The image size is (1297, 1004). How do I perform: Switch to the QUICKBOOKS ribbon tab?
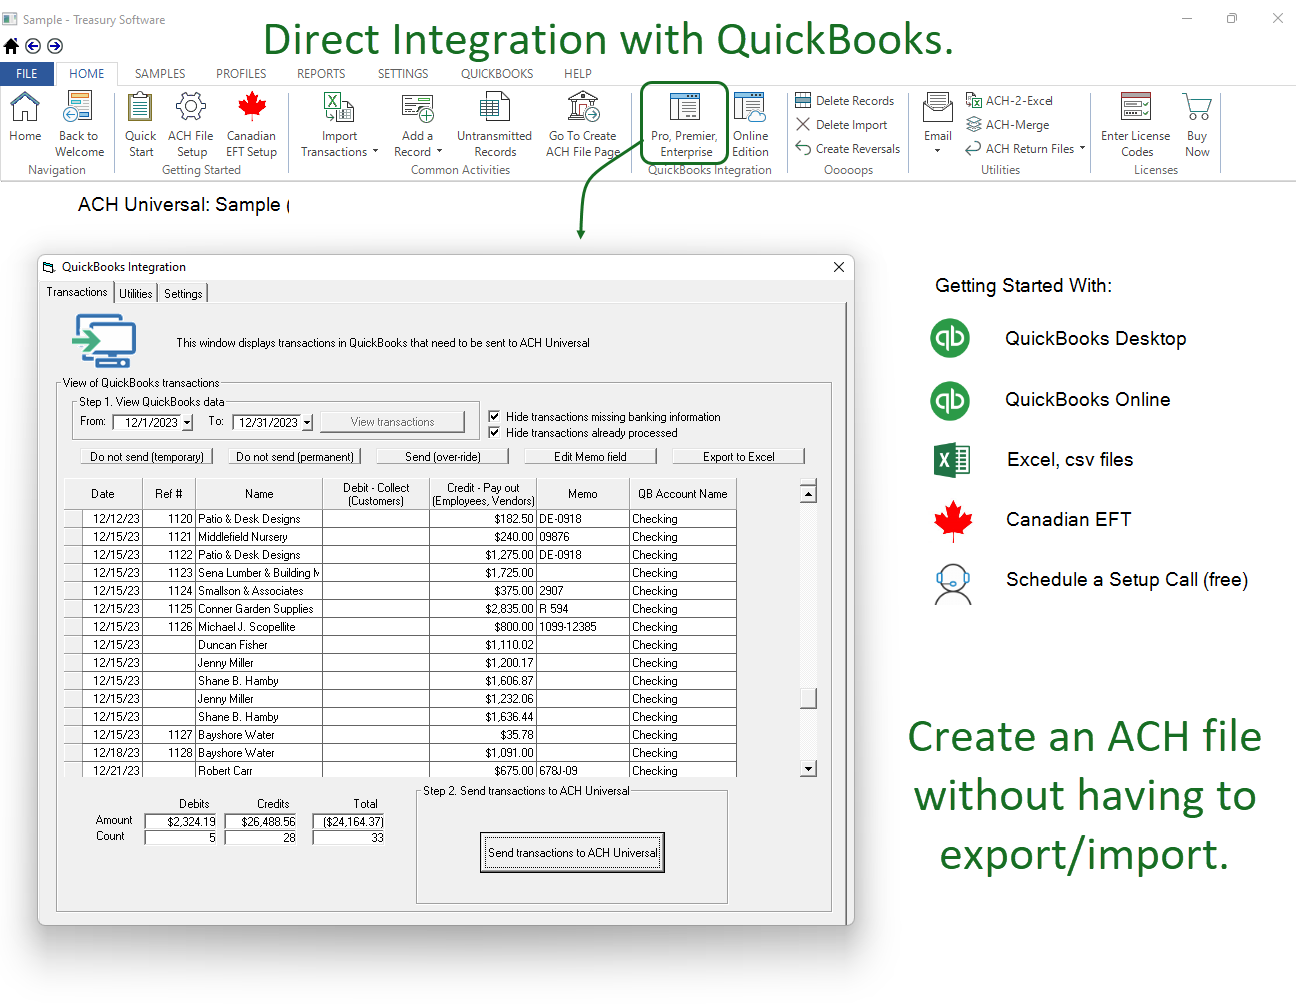tap(497, 74)
